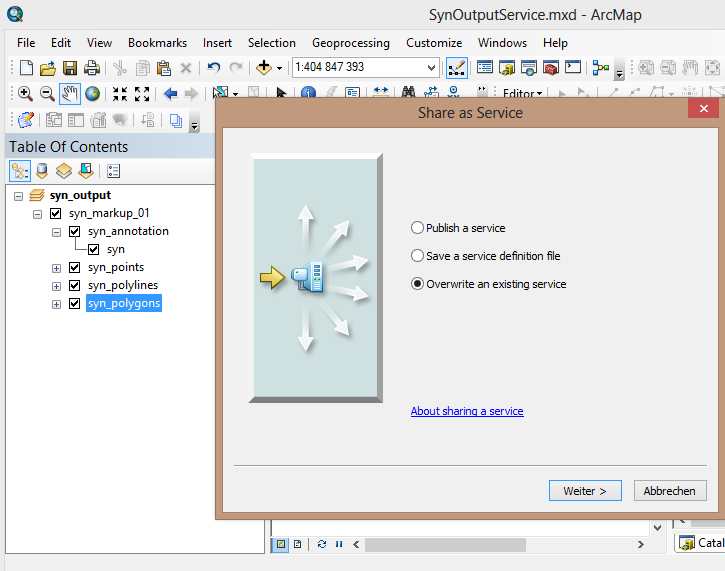Switch to List By Source view
725x571 pixels.
[42, 171]
